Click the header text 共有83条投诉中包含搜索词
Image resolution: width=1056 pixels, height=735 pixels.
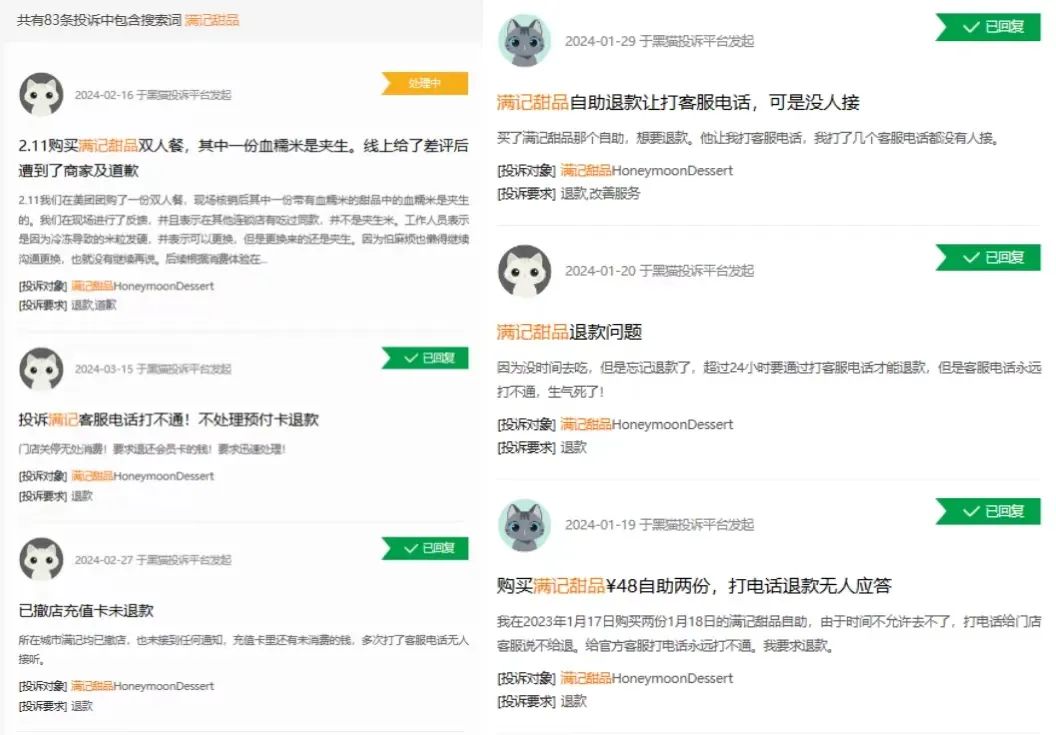coord(99,20)
